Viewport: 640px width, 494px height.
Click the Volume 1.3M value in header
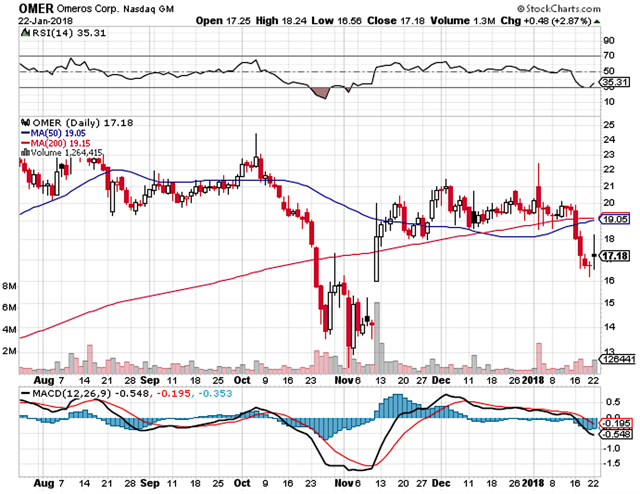click(x=463, y=21)
